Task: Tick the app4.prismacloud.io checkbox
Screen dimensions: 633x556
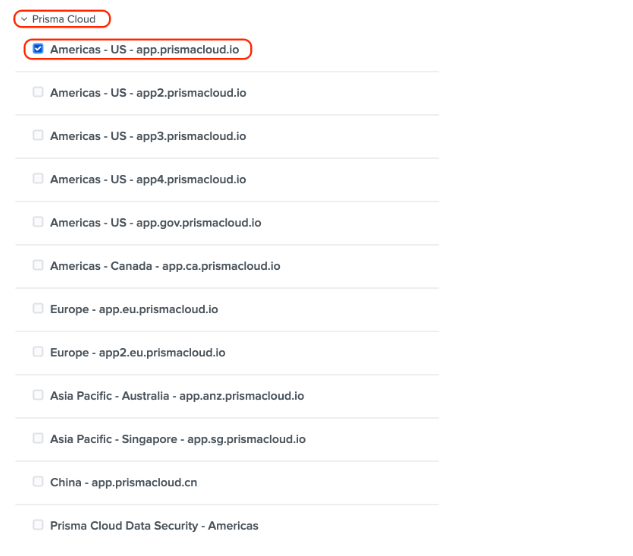Action: (x=38, y=178)
